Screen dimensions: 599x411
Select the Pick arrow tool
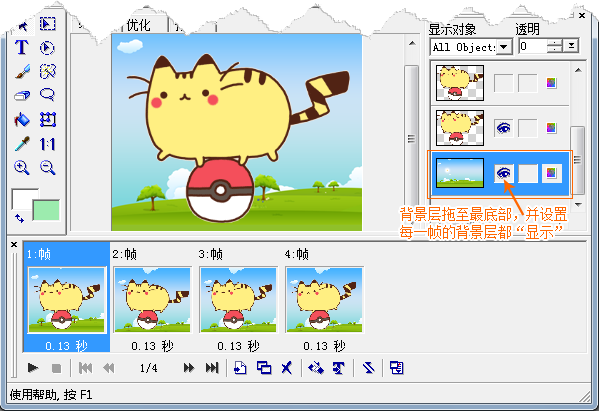tap(23, 26)
